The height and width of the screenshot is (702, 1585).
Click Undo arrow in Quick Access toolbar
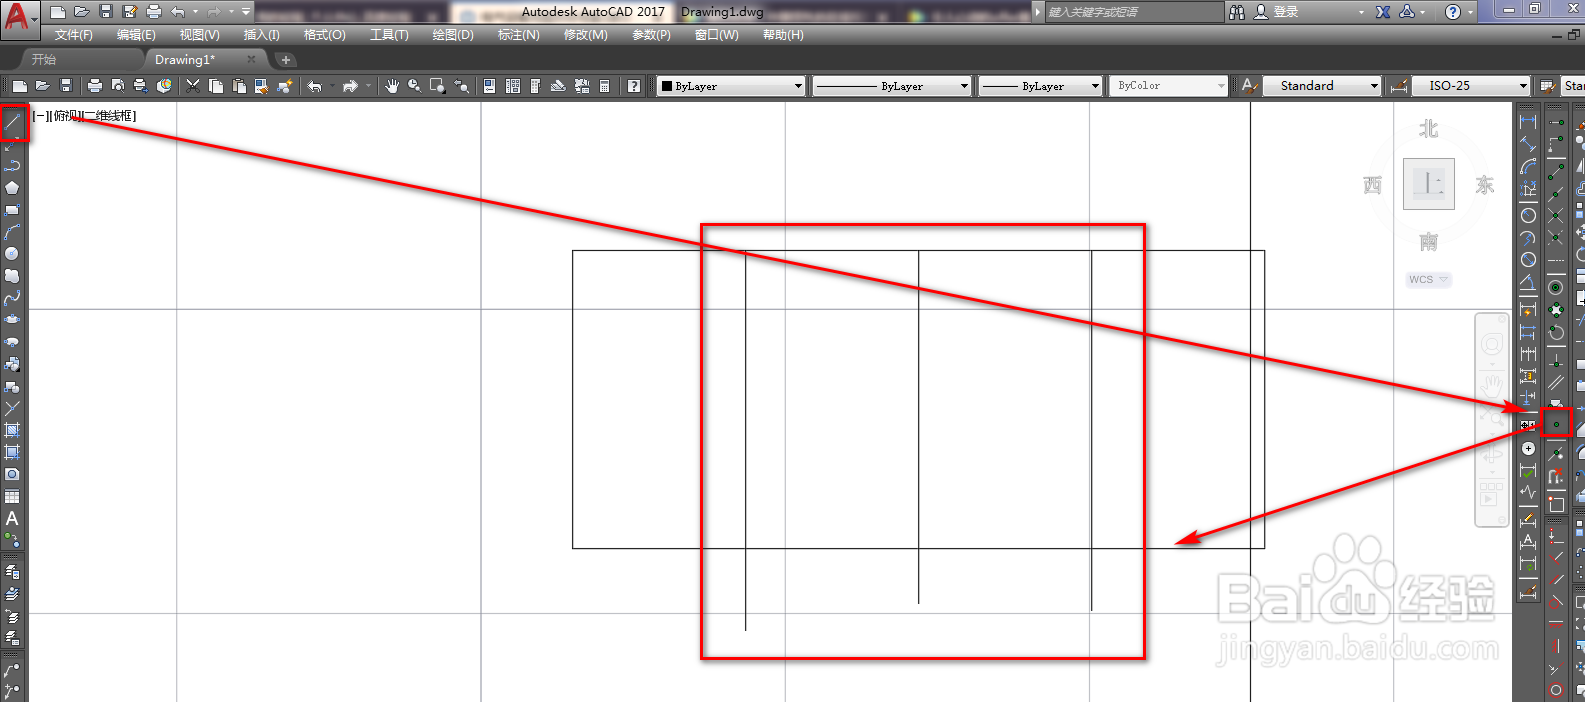click(x=177, y=12)
